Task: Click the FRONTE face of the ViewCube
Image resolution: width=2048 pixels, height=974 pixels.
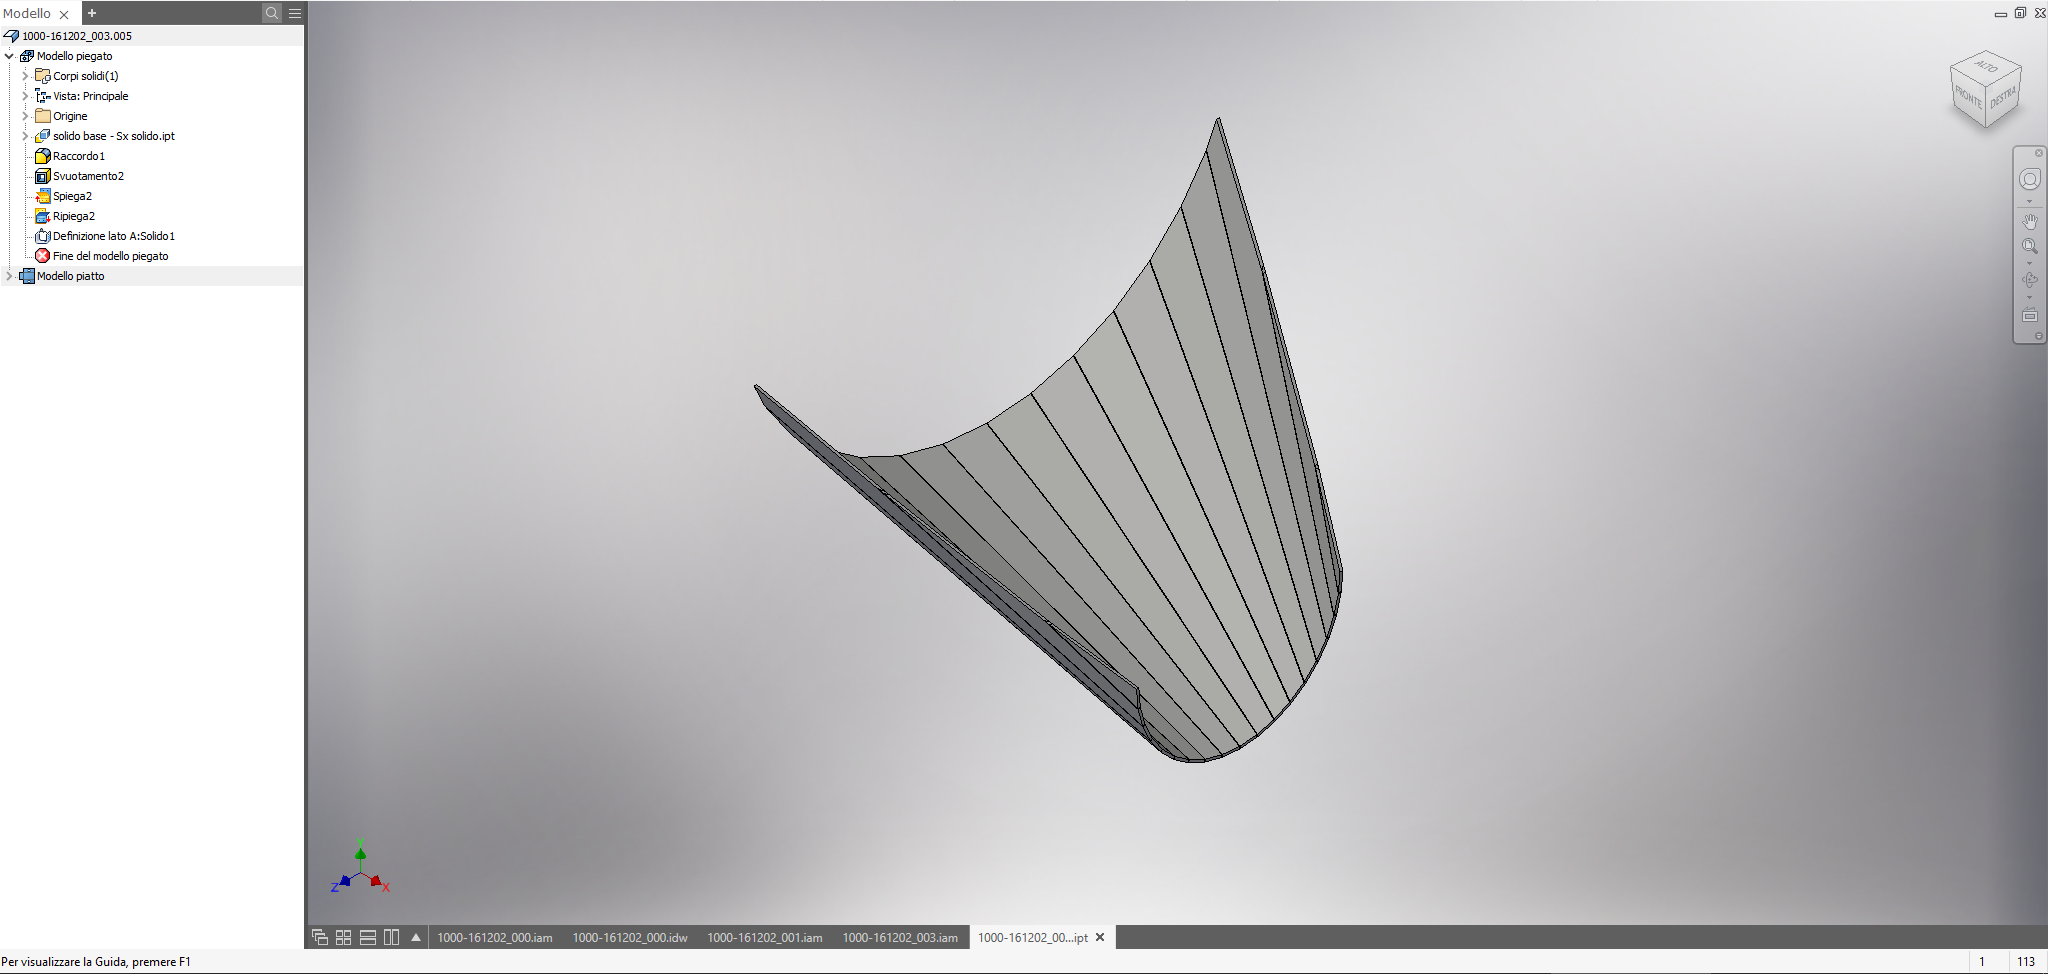Action: pos(1968,96)
